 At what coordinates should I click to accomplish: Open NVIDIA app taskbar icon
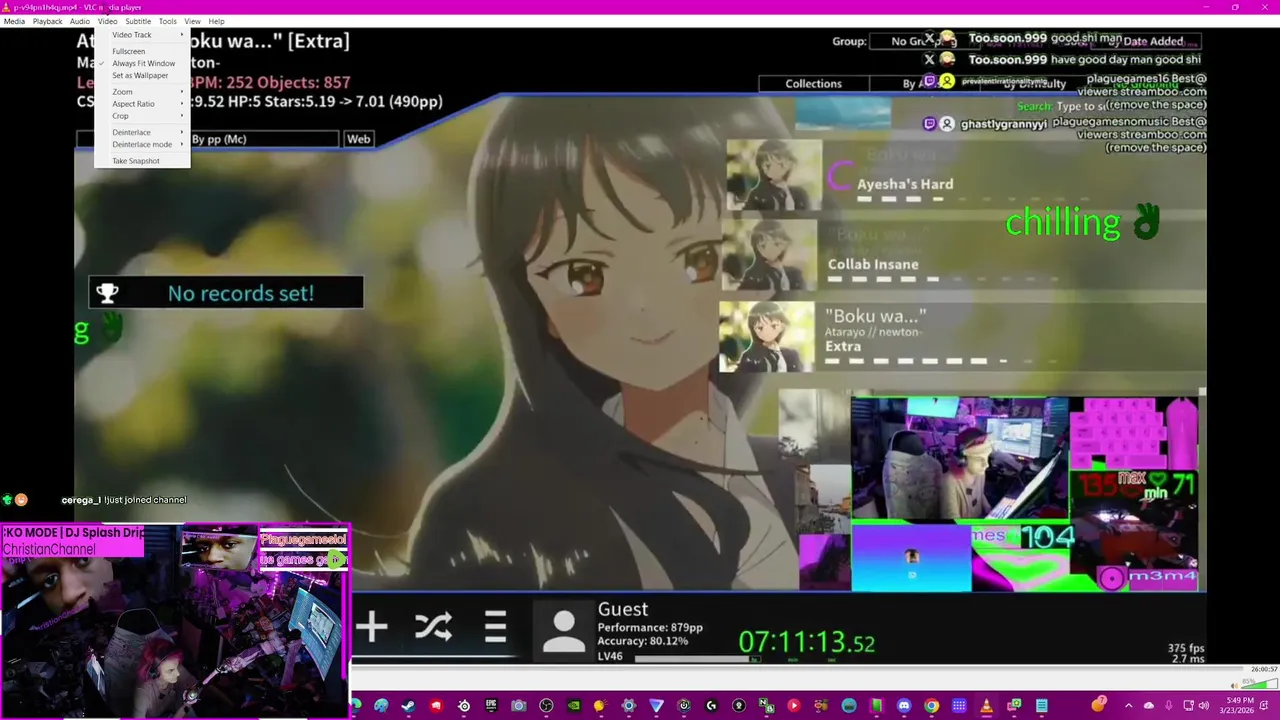click(574, 706)
